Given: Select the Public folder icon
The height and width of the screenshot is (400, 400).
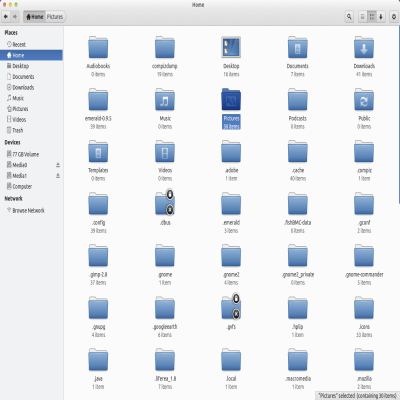Looking at the screenshot, I should click(x=364, y=99).
